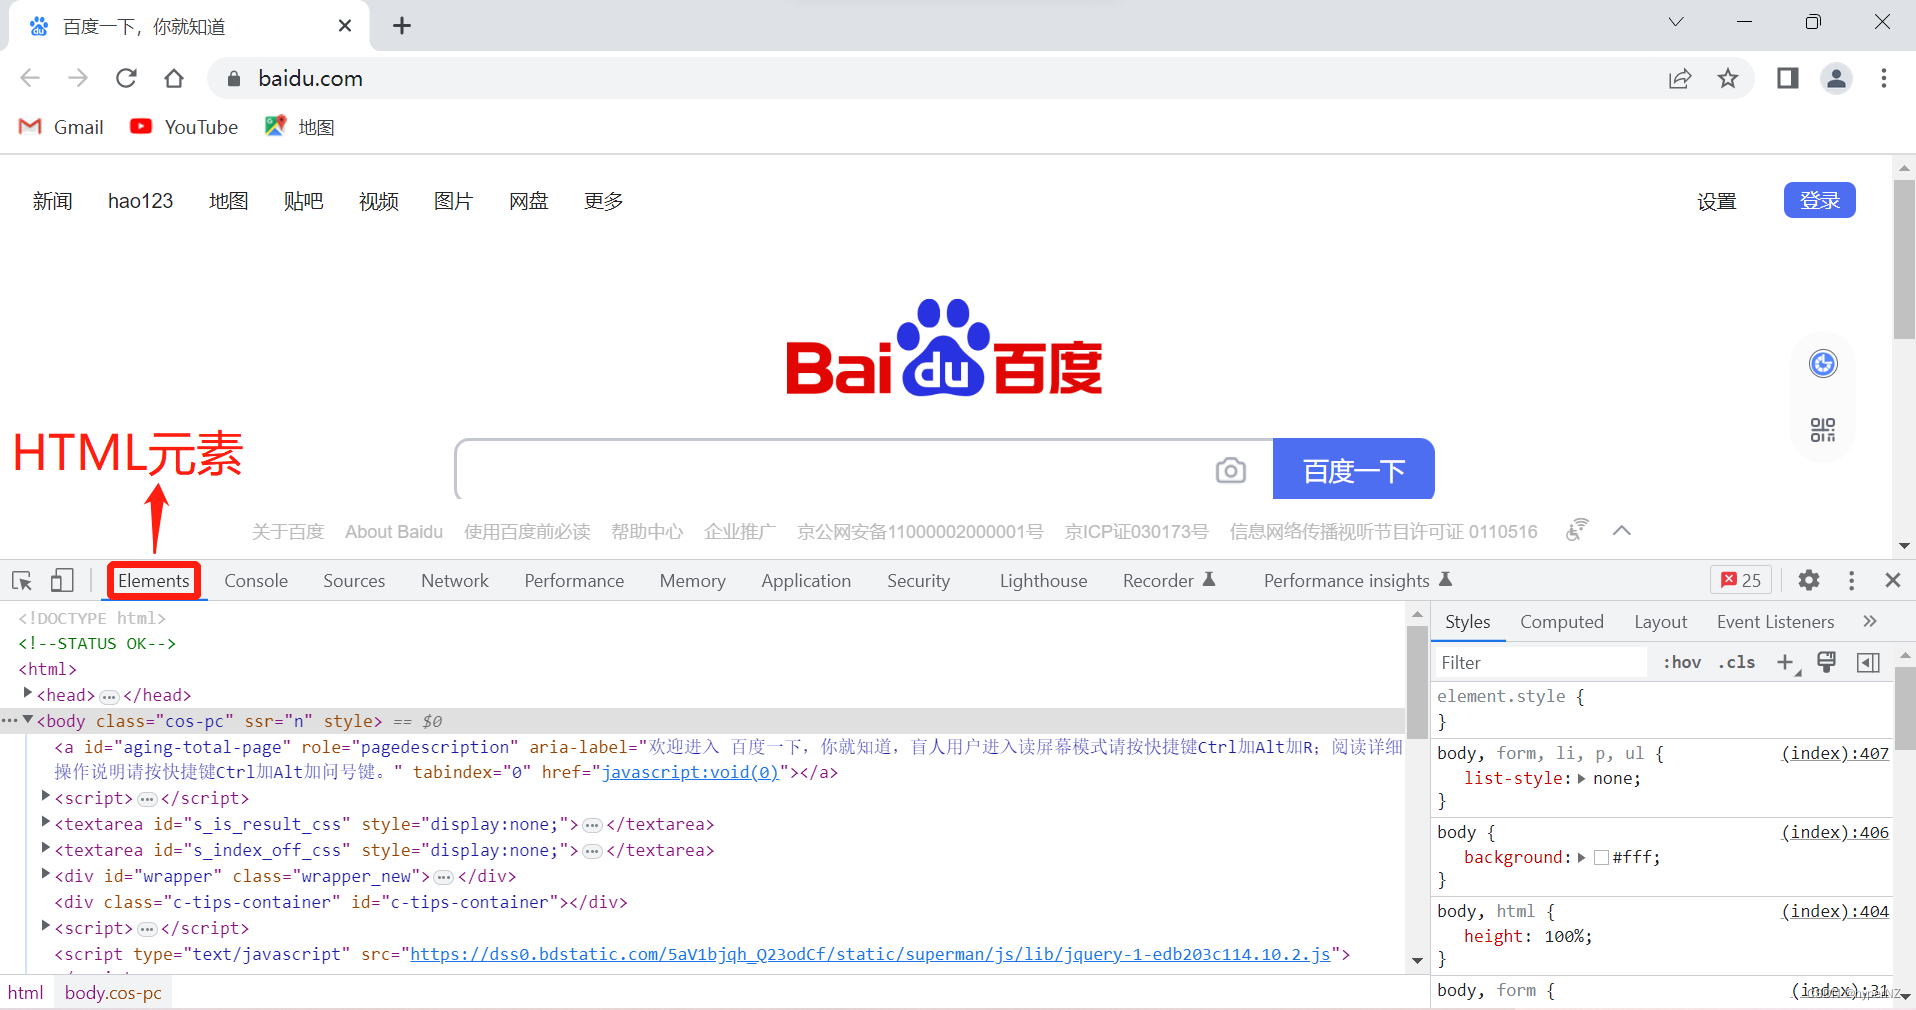Click the QR code icon on page

(x=1823, y=430)
